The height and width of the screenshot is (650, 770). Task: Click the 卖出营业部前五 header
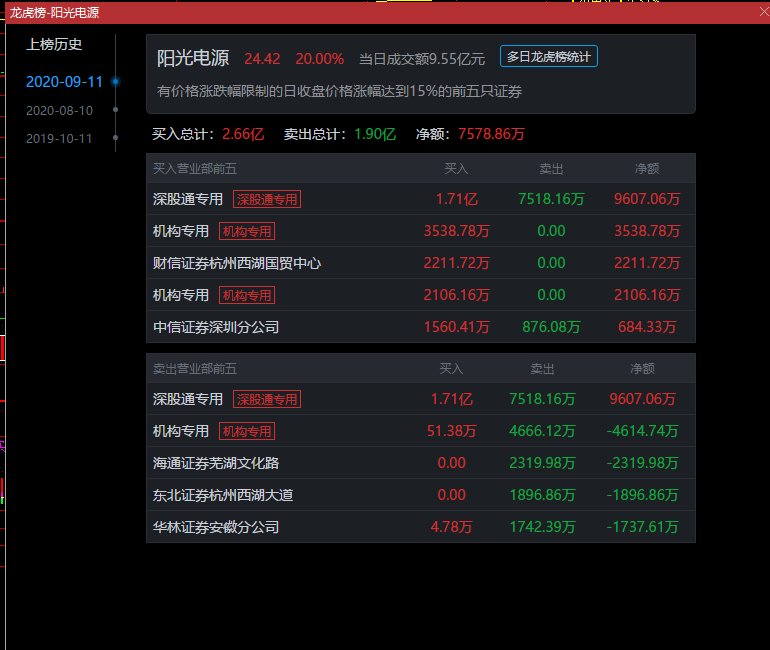195,368
